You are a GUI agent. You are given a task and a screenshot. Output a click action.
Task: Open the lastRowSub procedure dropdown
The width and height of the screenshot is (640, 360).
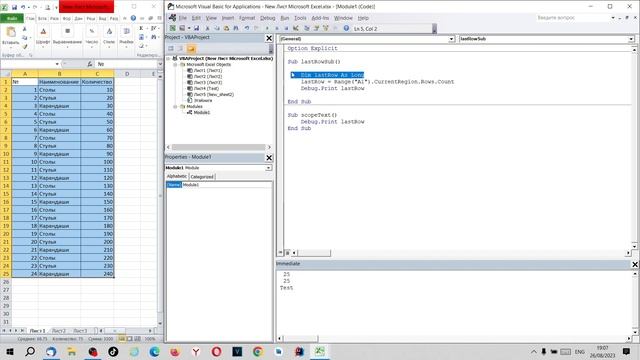(x=631, y=39)
